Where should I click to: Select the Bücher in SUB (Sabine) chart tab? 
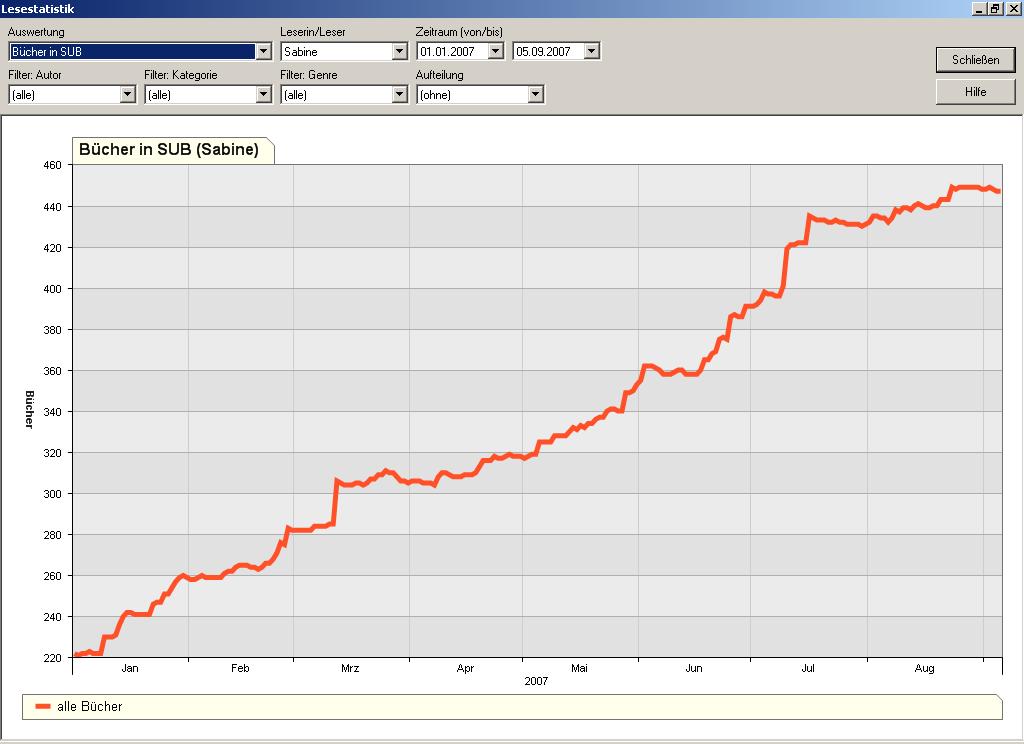click(169, 150)
